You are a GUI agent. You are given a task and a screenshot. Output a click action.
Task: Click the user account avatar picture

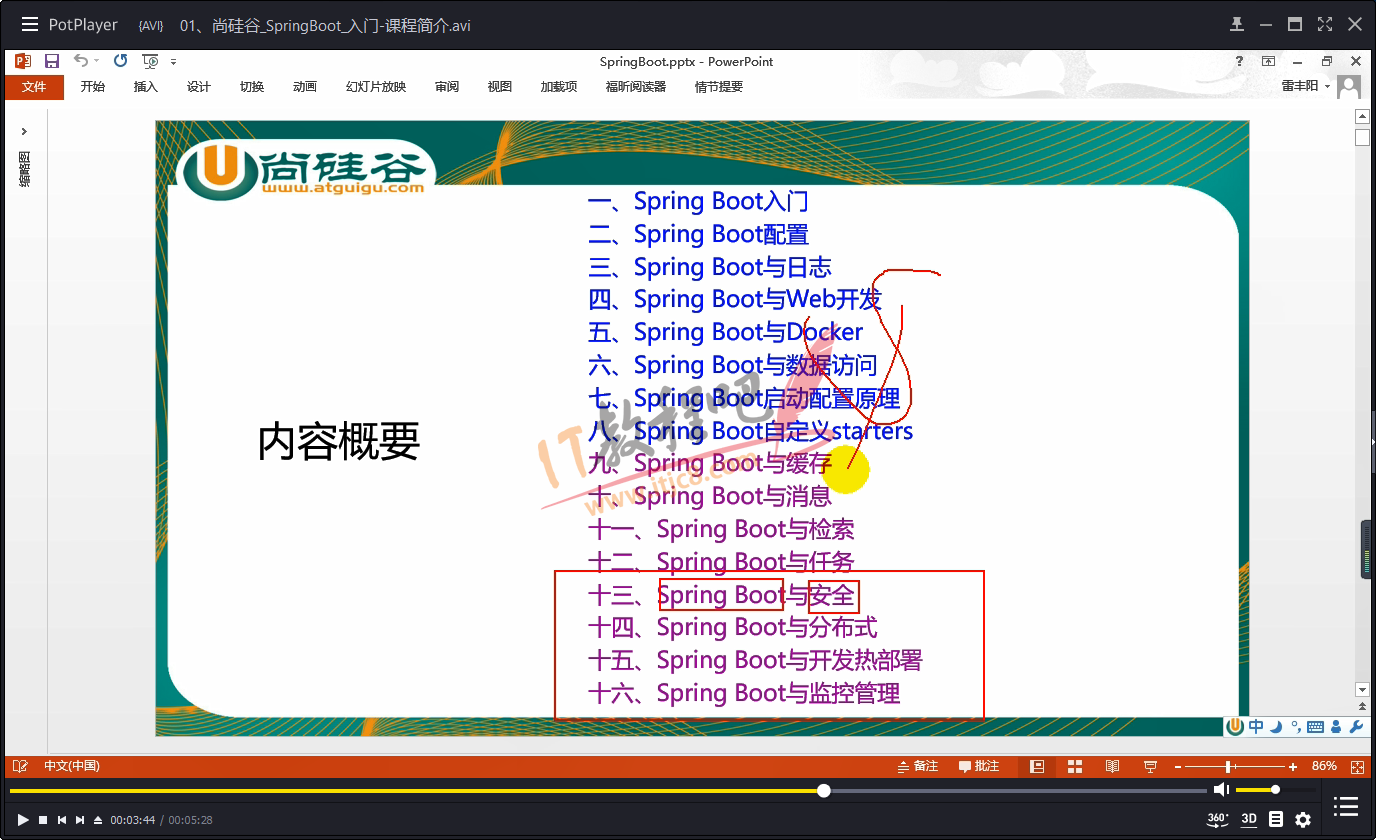[x=1350, y=87]
